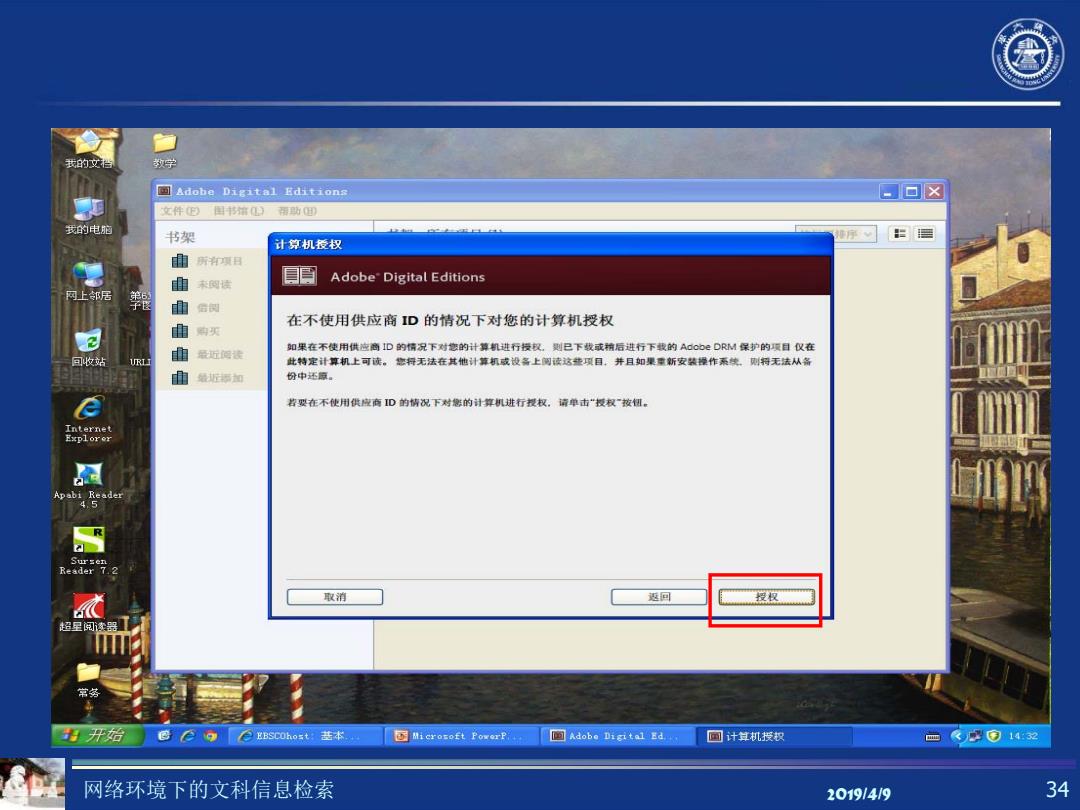This screenshot has height=810, width=1080.
Task: Click the 最近阅读 bookshelf label
Action: [x=220, y=355]
